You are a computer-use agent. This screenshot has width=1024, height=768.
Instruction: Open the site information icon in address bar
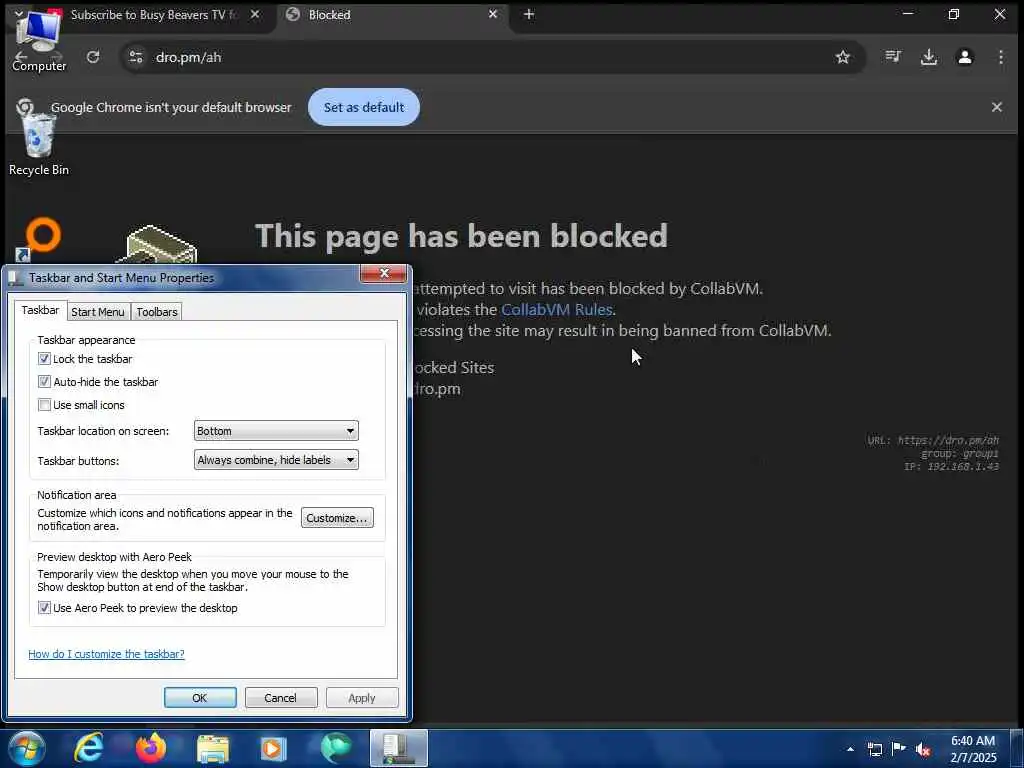click(x=136, y=57)
